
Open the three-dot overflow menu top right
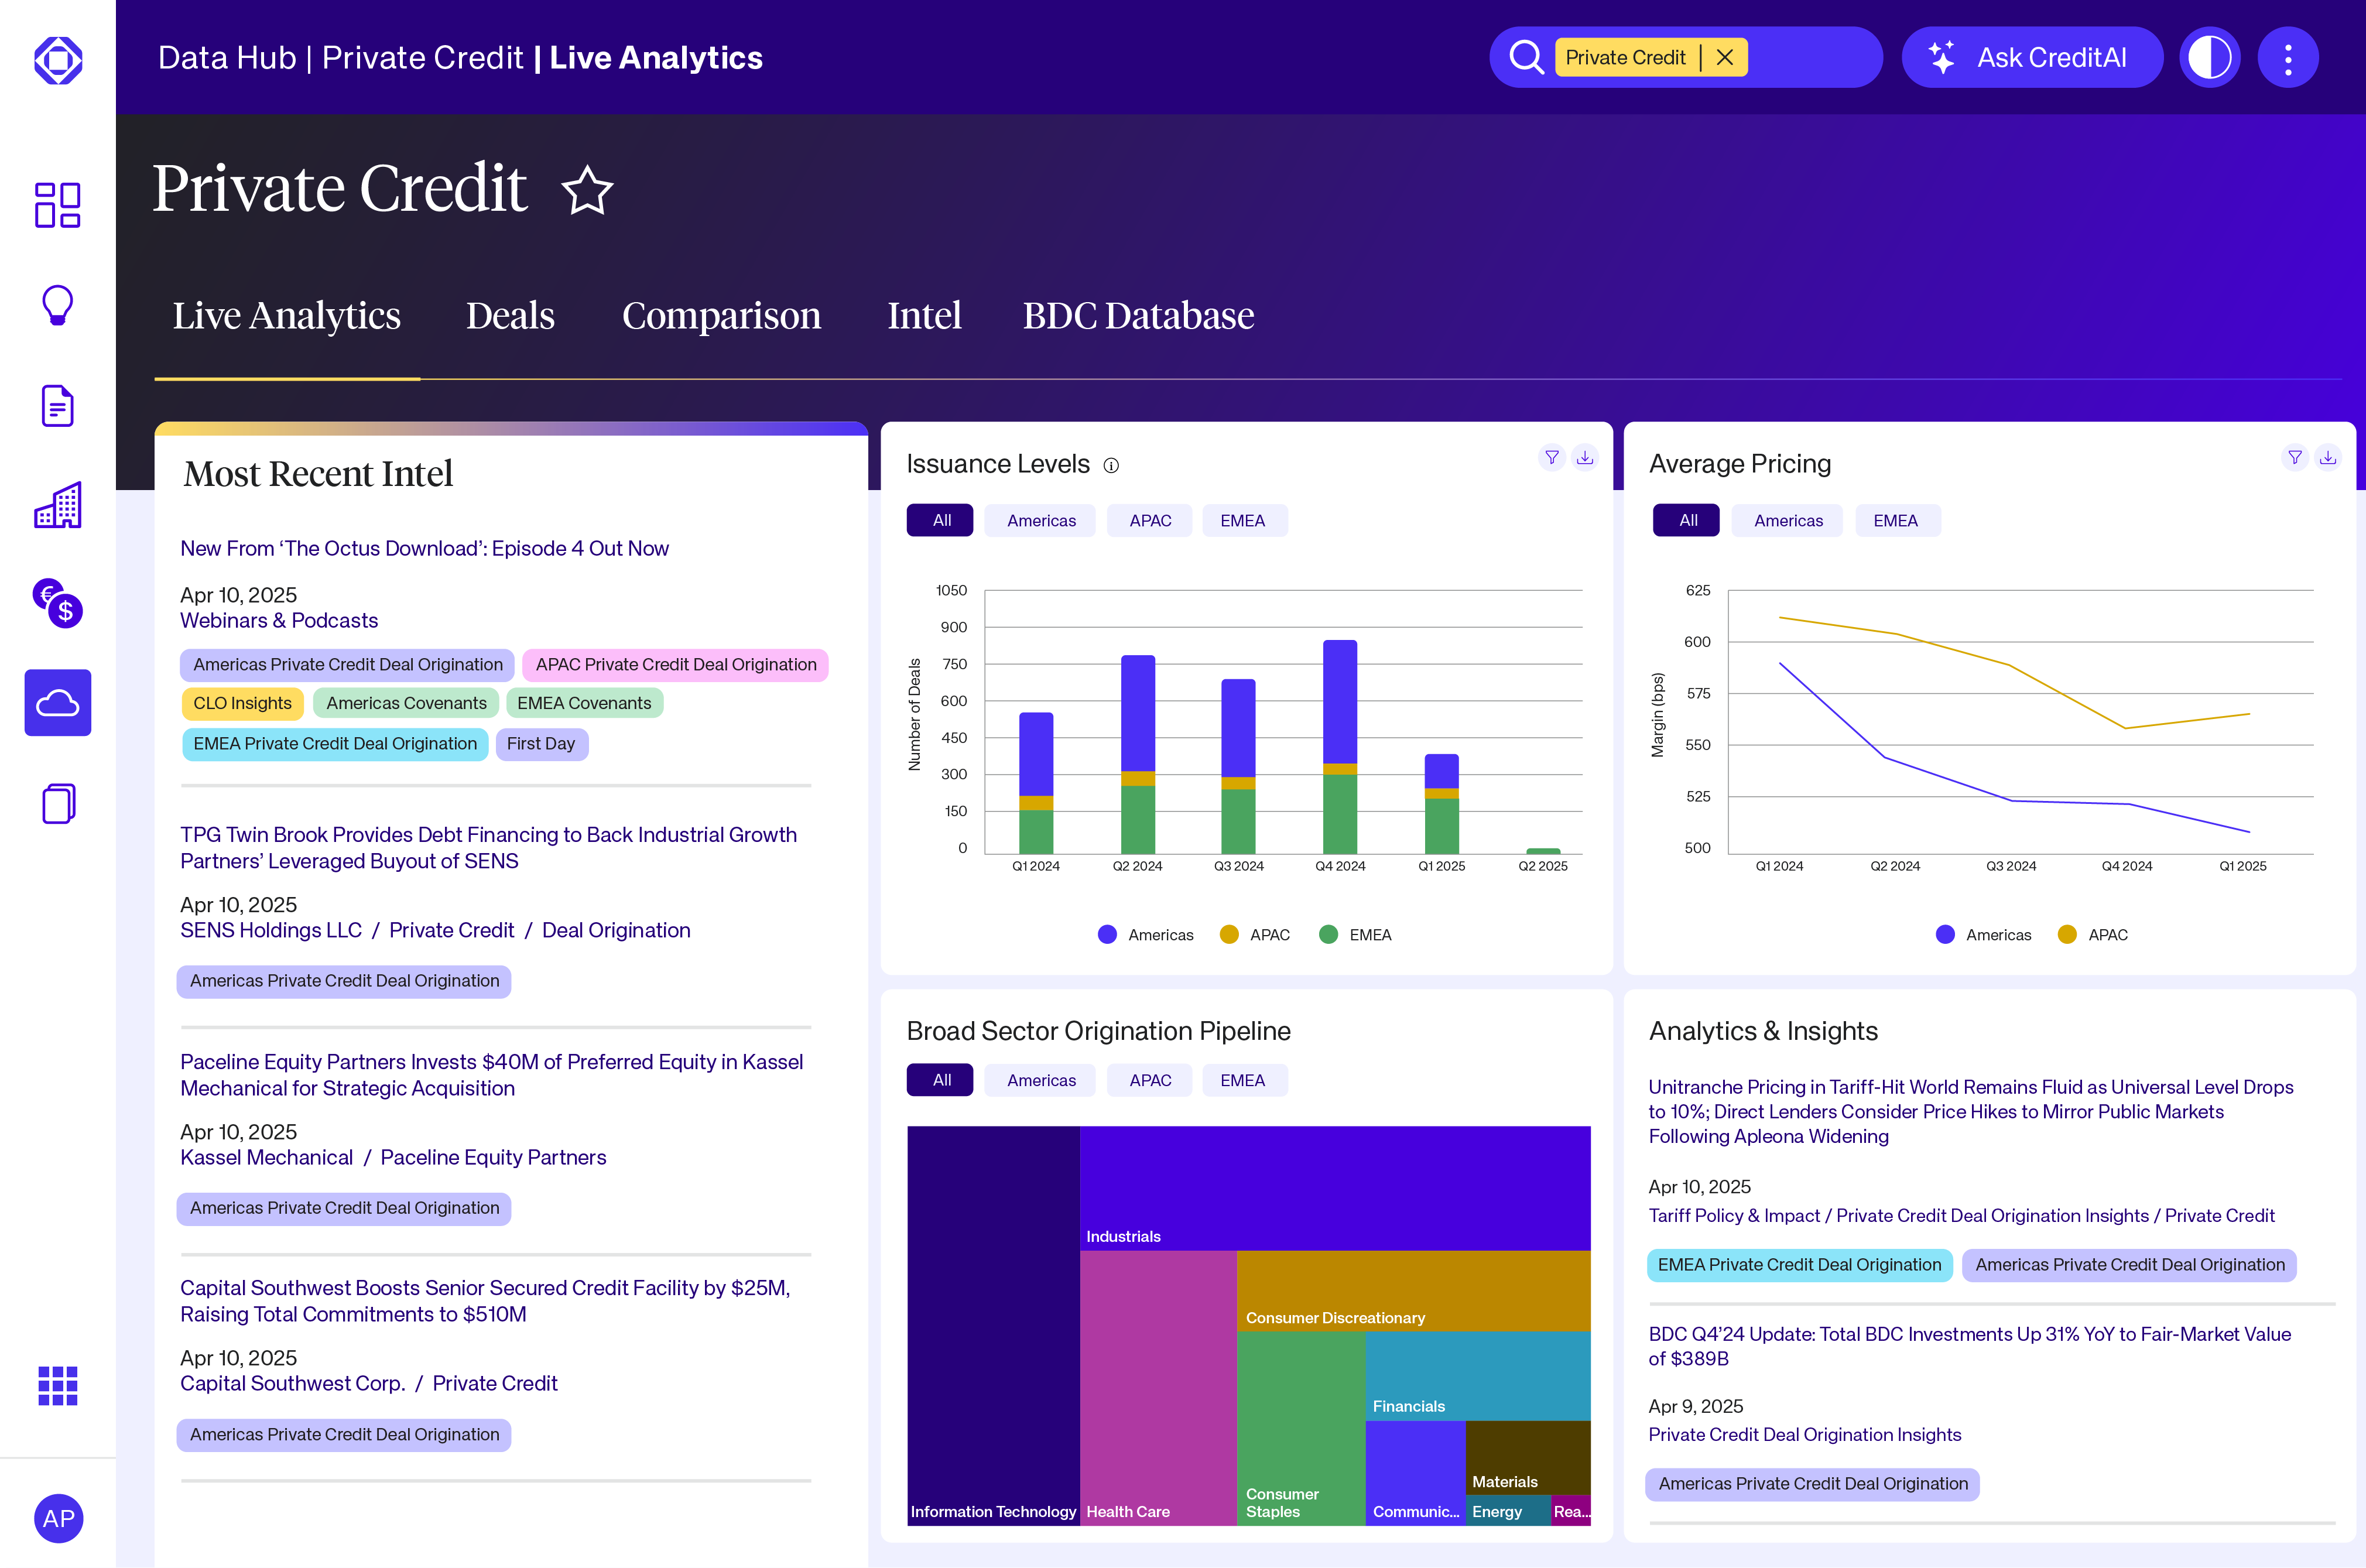(2288, 57)
